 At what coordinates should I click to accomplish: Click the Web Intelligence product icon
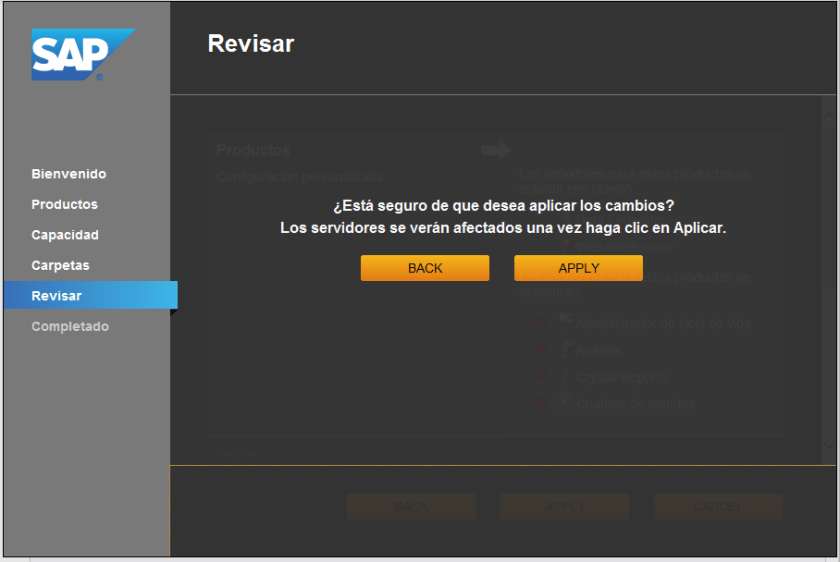(565, 243)
